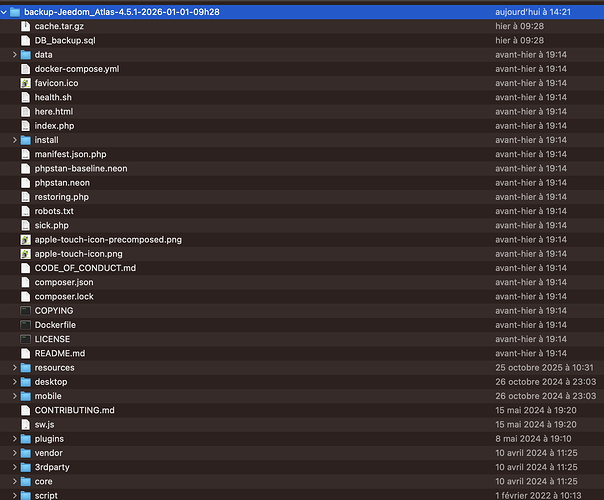Select the robots.txt file name
The width and height of the screenshot is (604, 500).
click(x=54, y=211)
